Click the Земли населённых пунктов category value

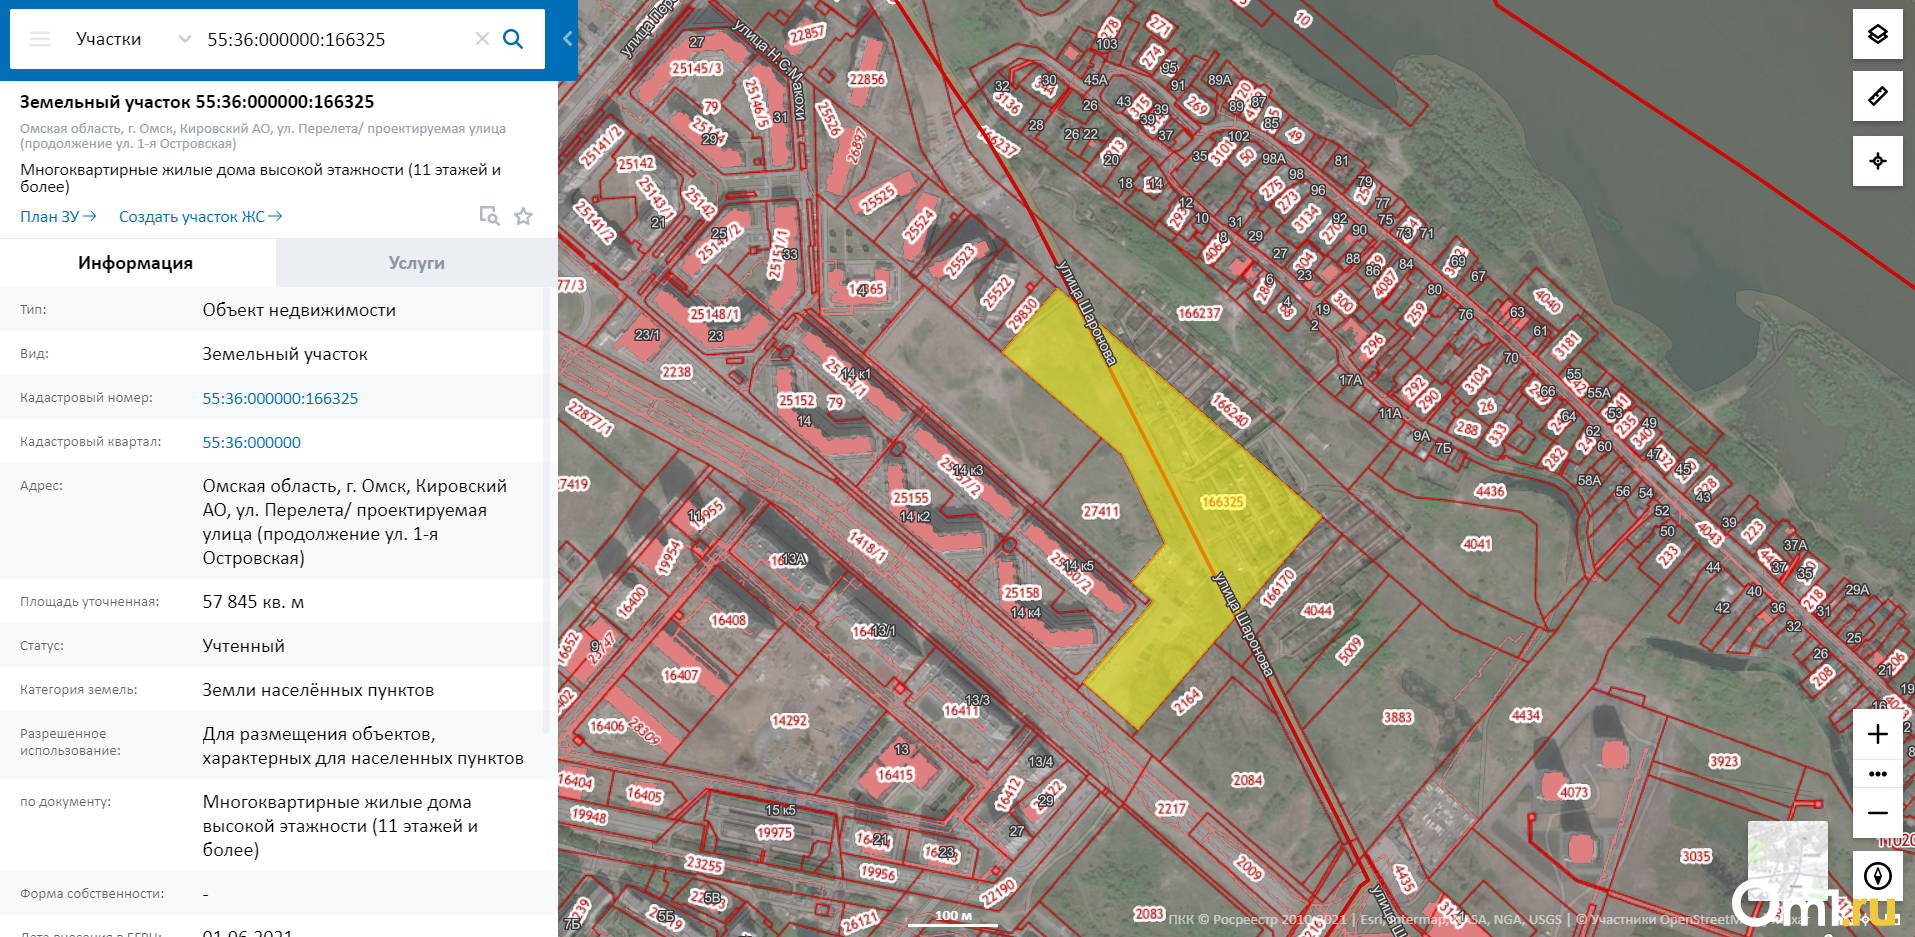(318, 690)
